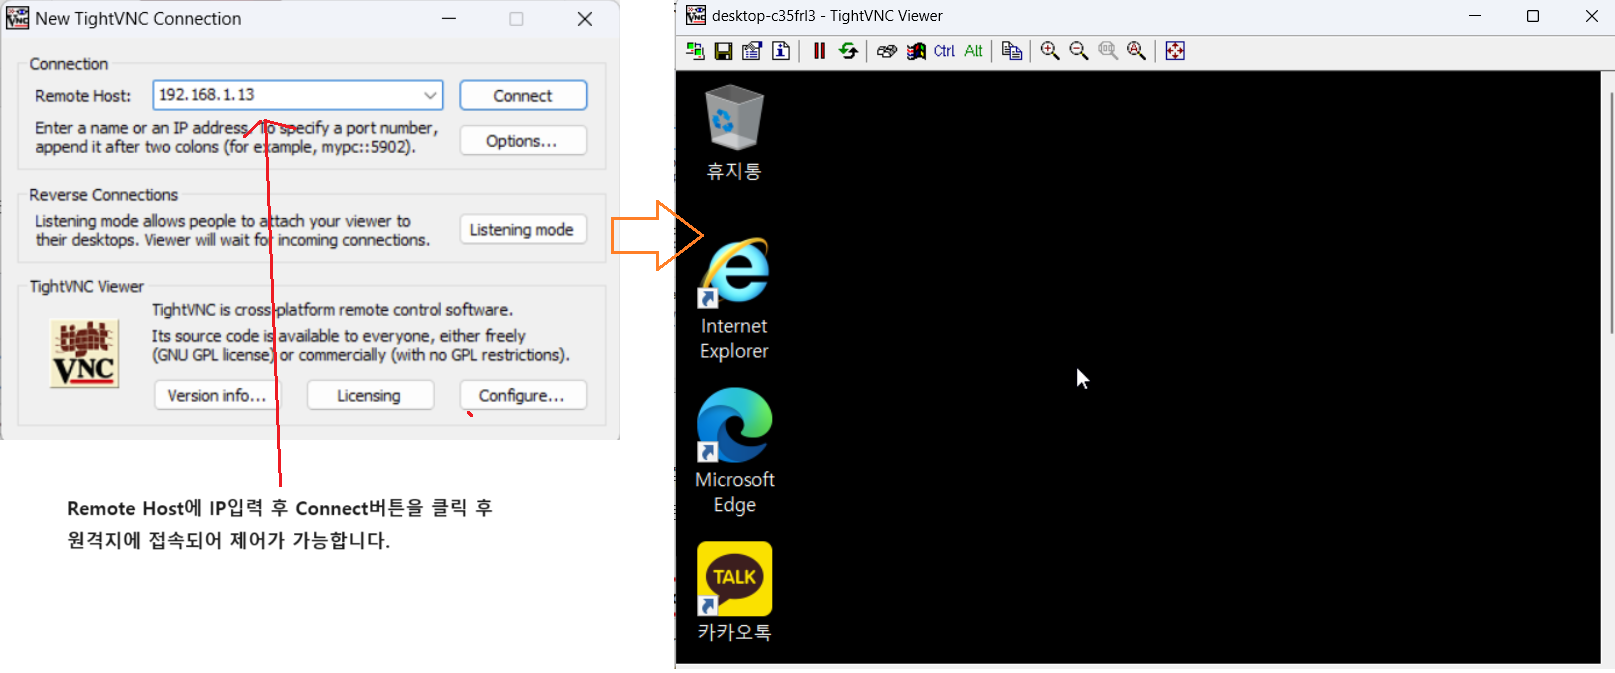Click the Connect button

pos(523,95)
